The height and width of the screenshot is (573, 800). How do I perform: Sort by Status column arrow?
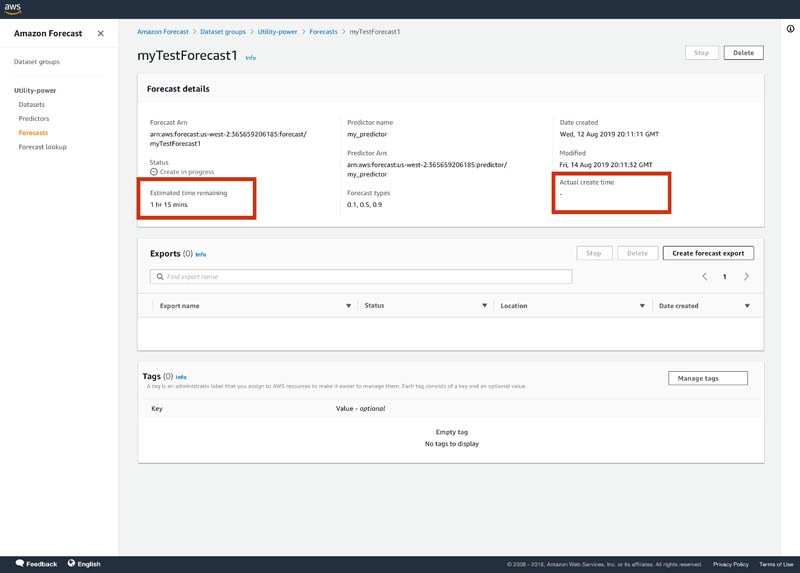pos(484,306)
